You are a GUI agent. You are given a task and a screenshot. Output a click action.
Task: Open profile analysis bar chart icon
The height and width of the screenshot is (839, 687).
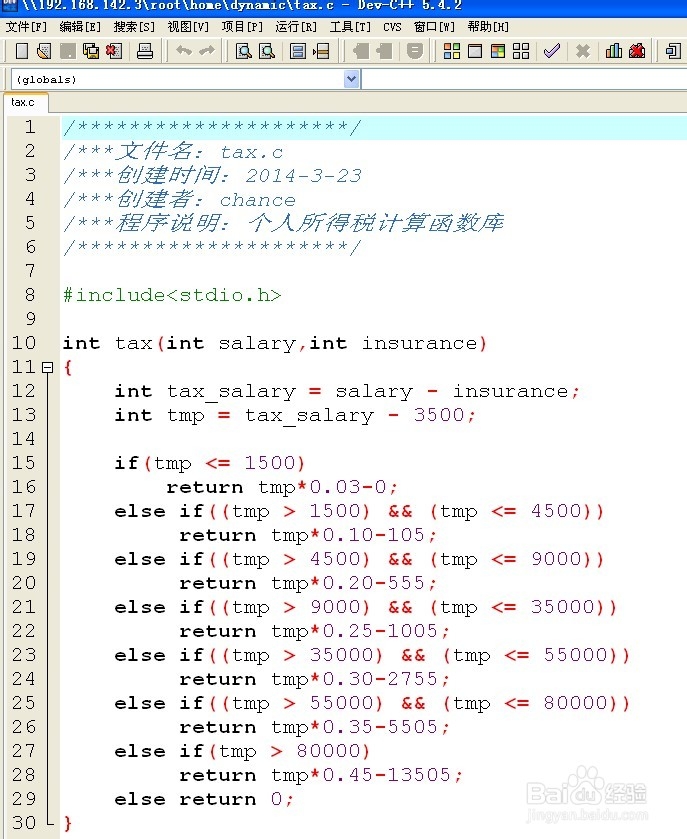614,51
